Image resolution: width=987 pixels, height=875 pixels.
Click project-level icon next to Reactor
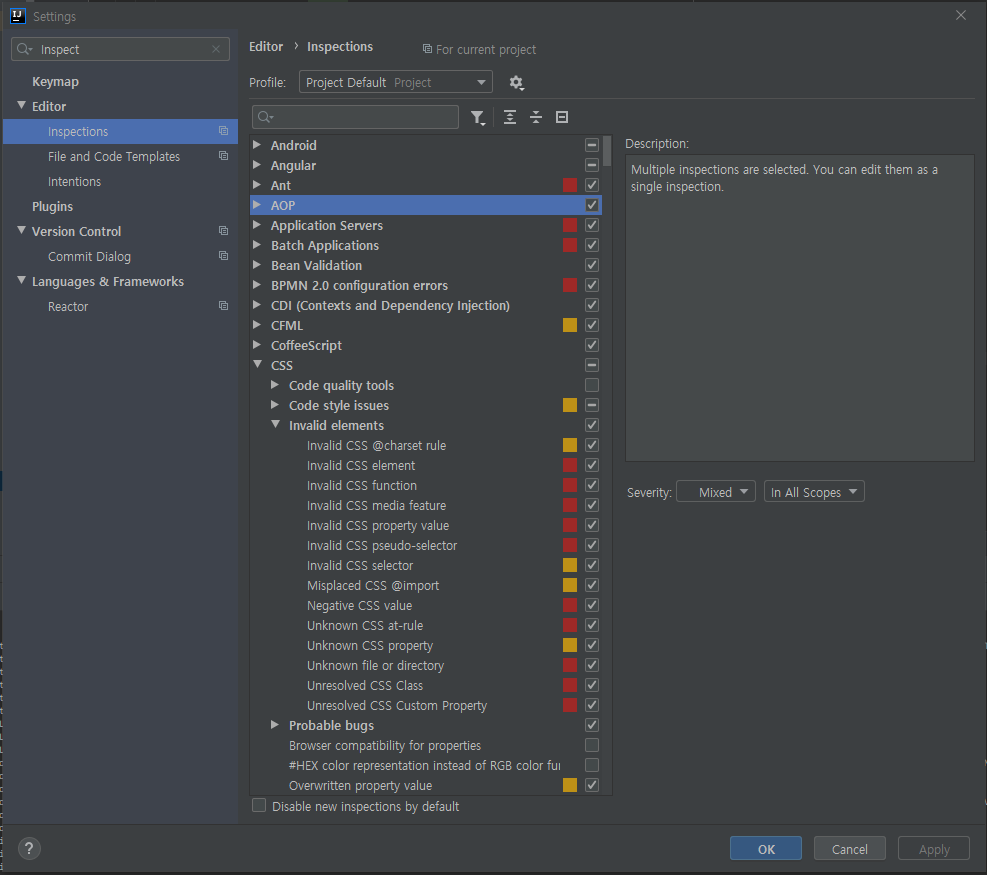(x=223, y=306)
